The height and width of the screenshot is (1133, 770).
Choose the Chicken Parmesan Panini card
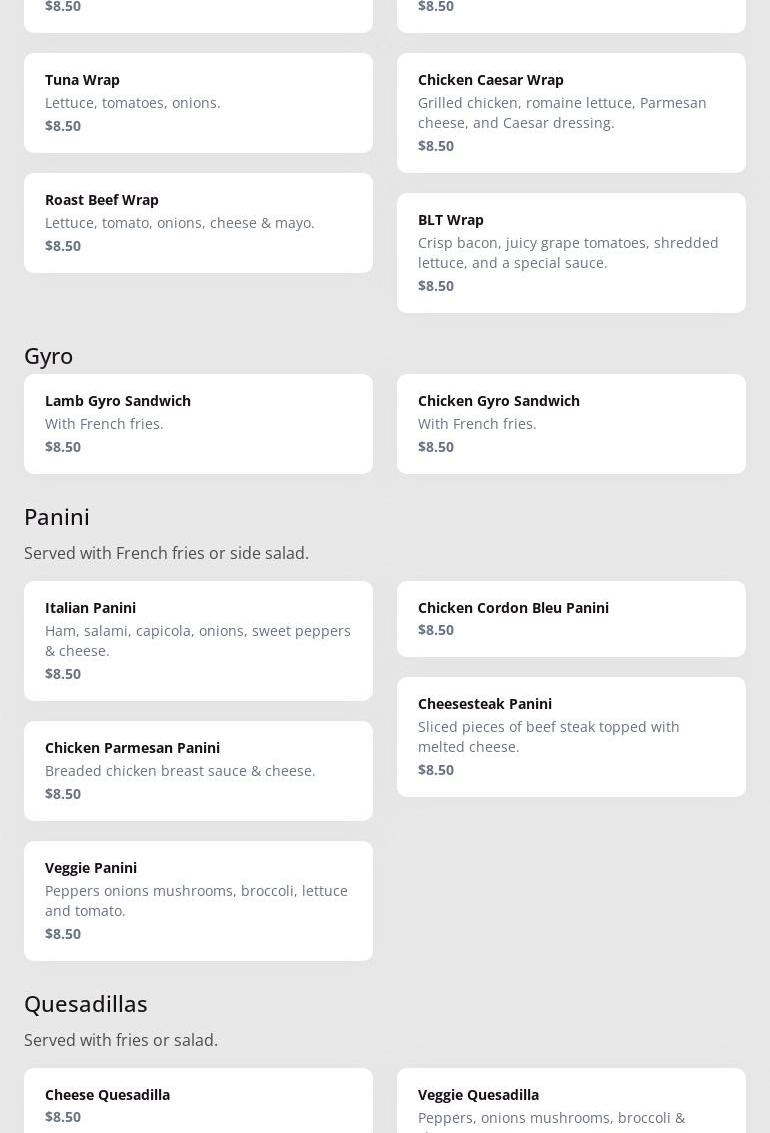point(198,770)
